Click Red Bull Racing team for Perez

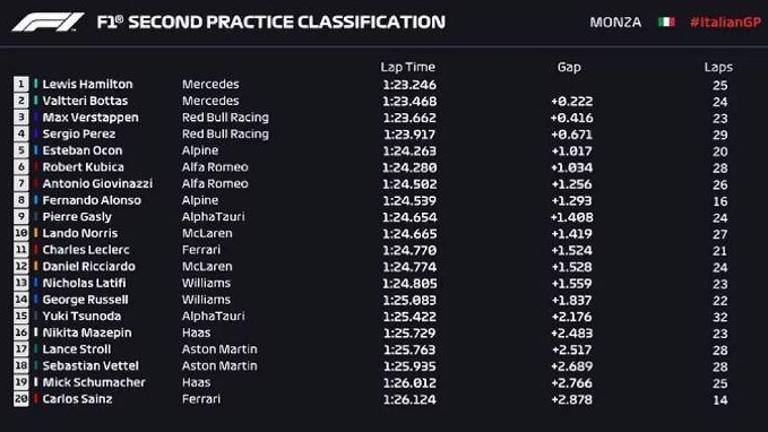click(225, 134)
